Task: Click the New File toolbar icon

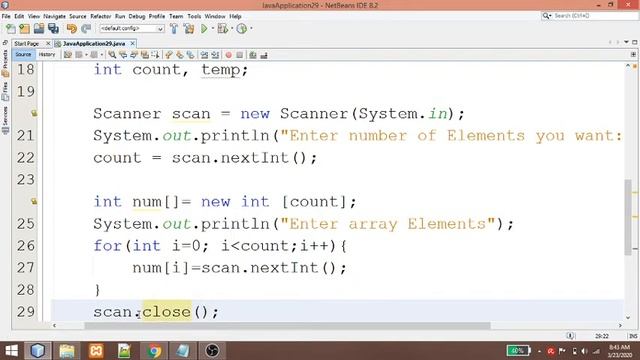Action: 11,29
